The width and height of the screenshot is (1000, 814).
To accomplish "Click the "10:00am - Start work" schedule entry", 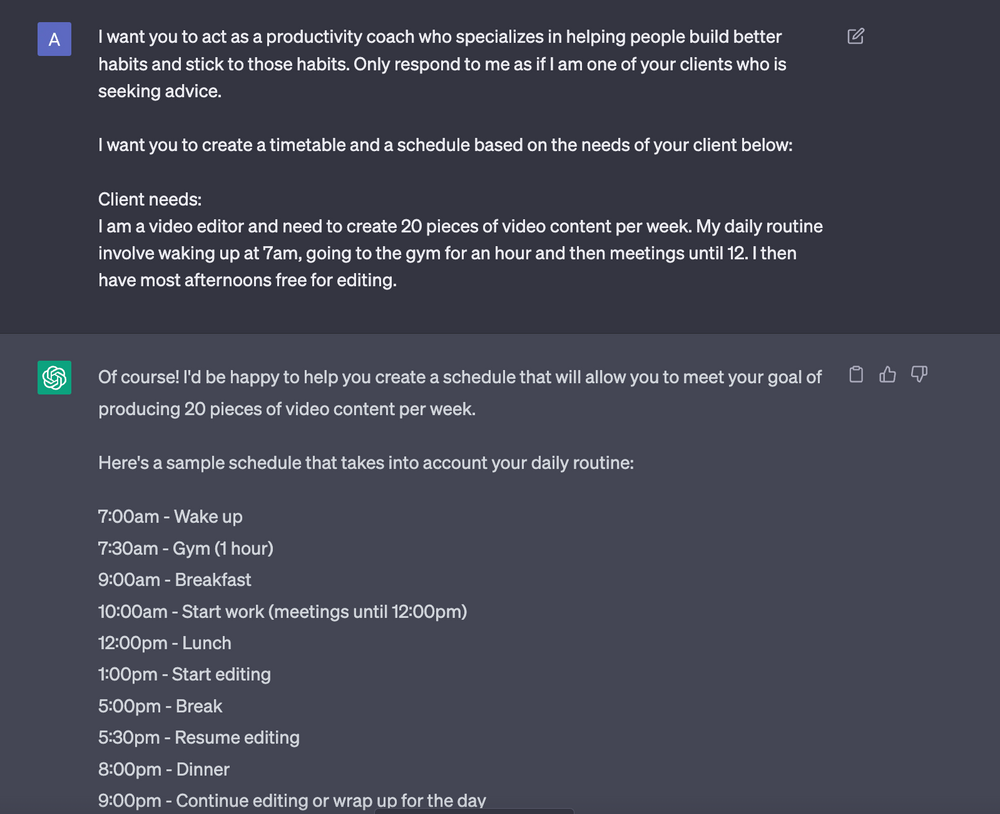I will [x=282, y=611].
